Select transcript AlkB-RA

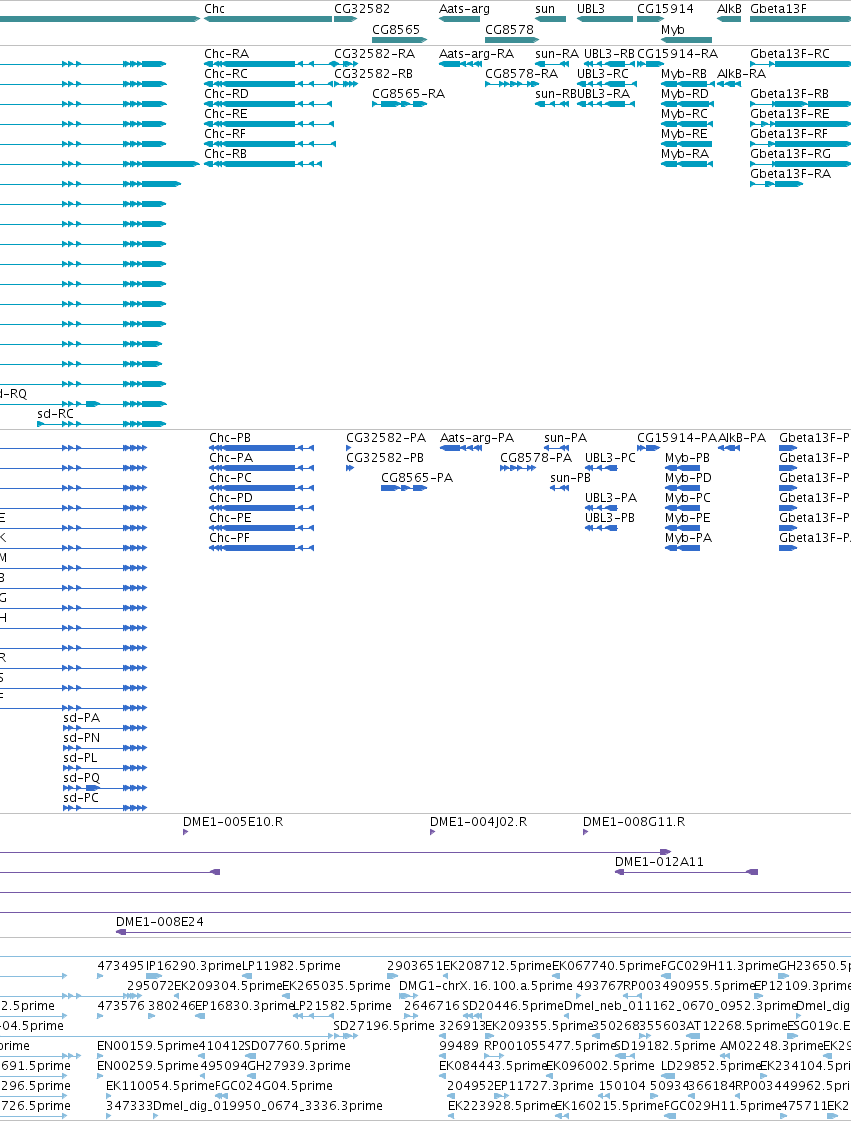(742, 74)
